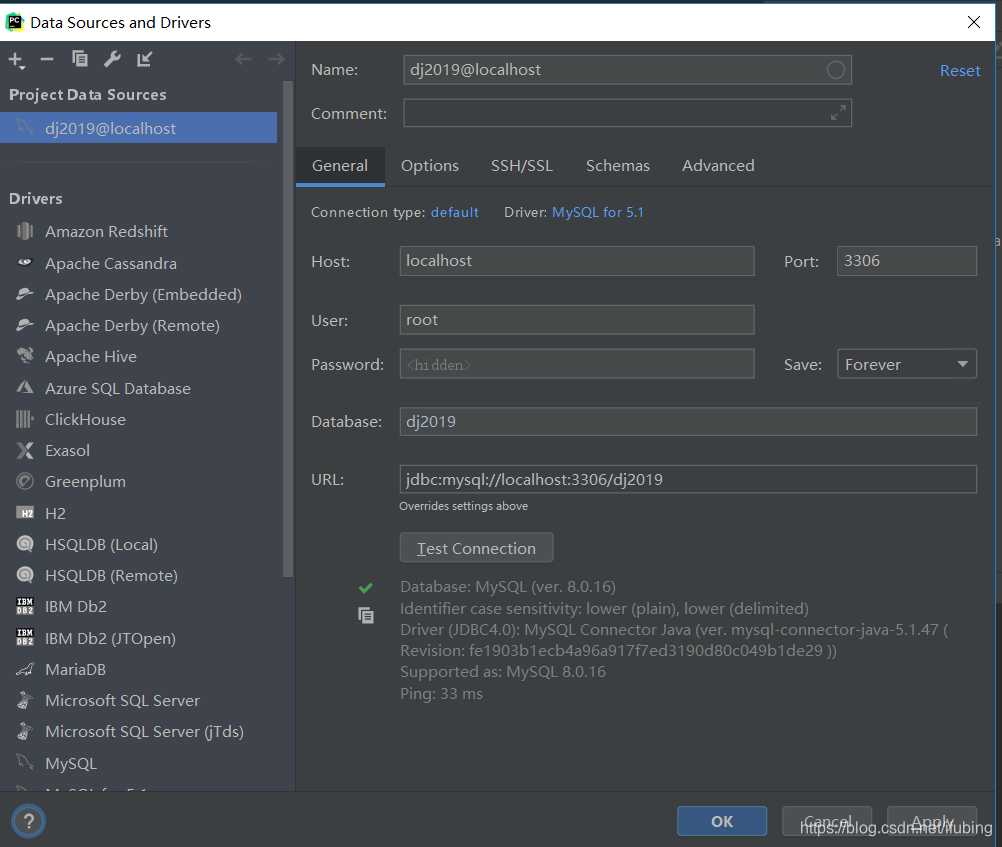Select the IBM Db2 driver
This screenshot has width=1002, height=847.
(139, 607)
